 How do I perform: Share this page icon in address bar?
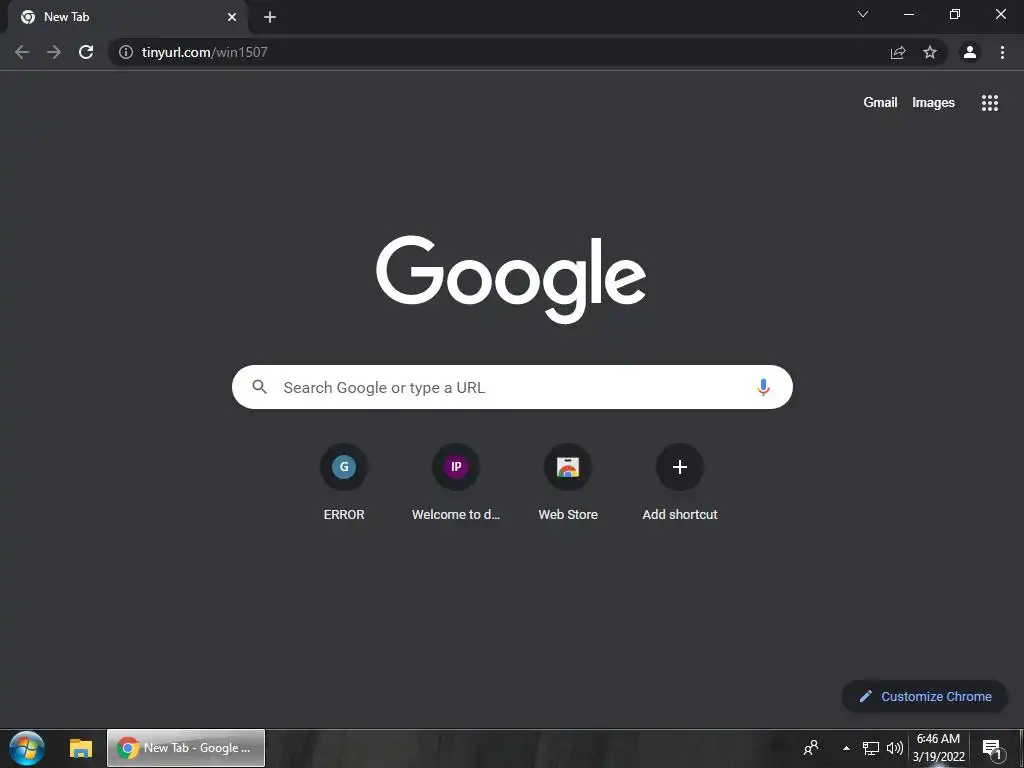(x=898, y=52)
